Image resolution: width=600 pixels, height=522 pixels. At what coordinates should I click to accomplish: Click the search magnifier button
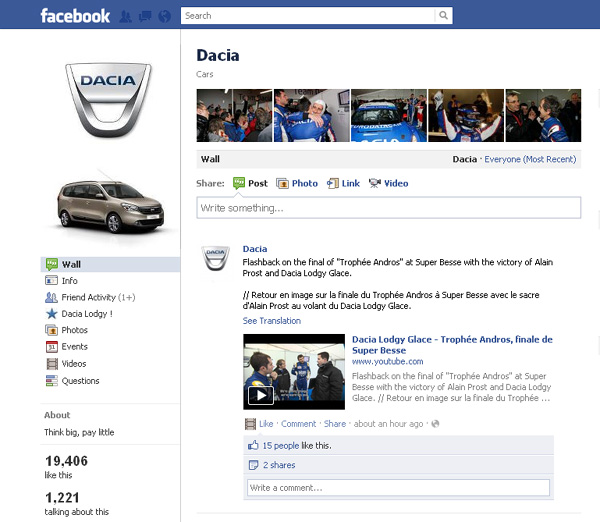444,15
